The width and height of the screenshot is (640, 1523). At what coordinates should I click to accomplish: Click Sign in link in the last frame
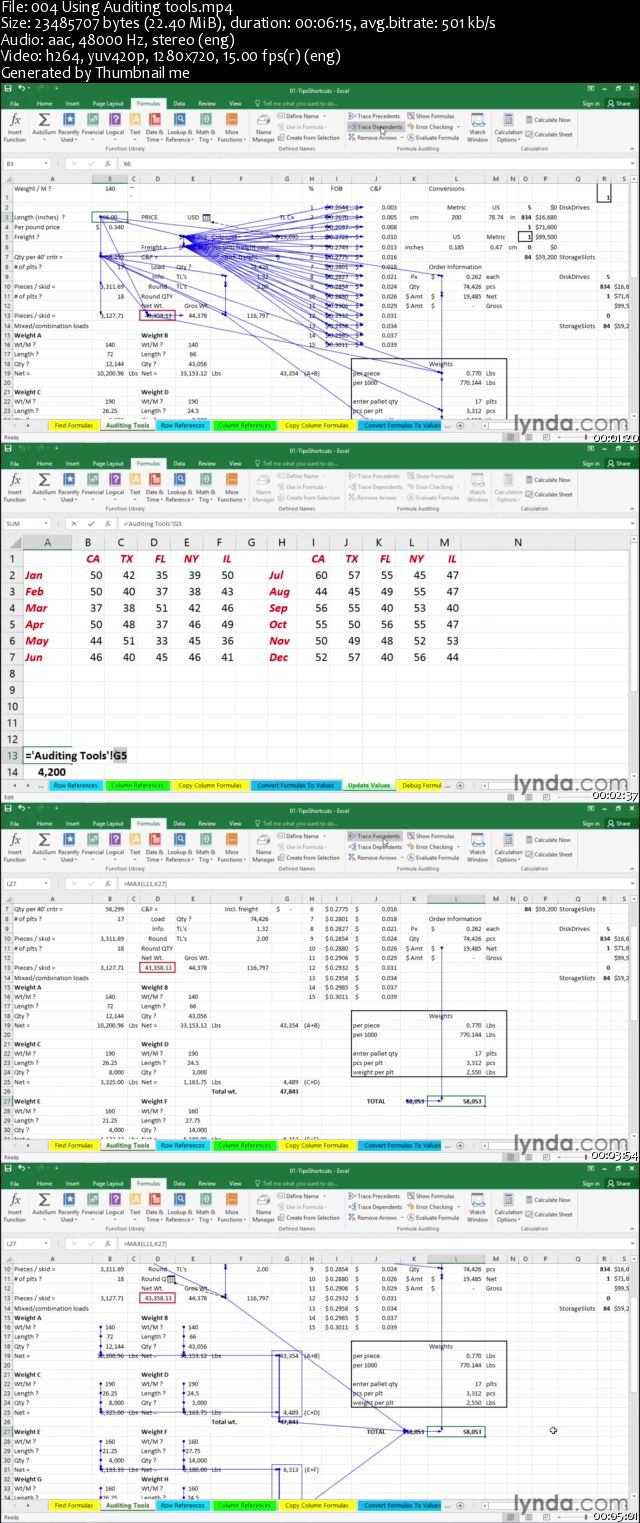coord(591,1183)
